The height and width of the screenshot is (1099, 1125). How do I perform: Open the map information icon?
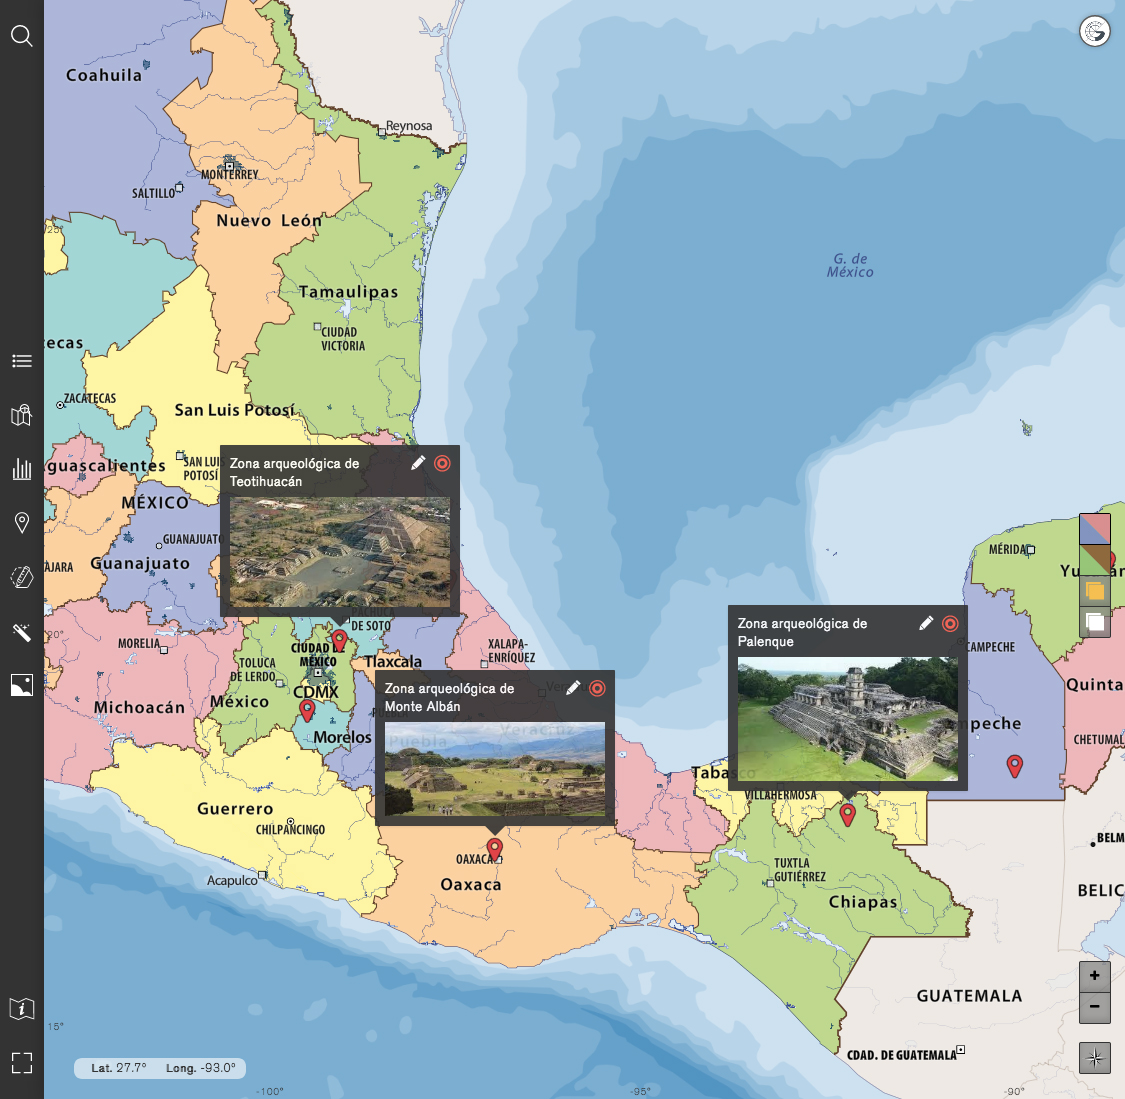pos(22,1009)
